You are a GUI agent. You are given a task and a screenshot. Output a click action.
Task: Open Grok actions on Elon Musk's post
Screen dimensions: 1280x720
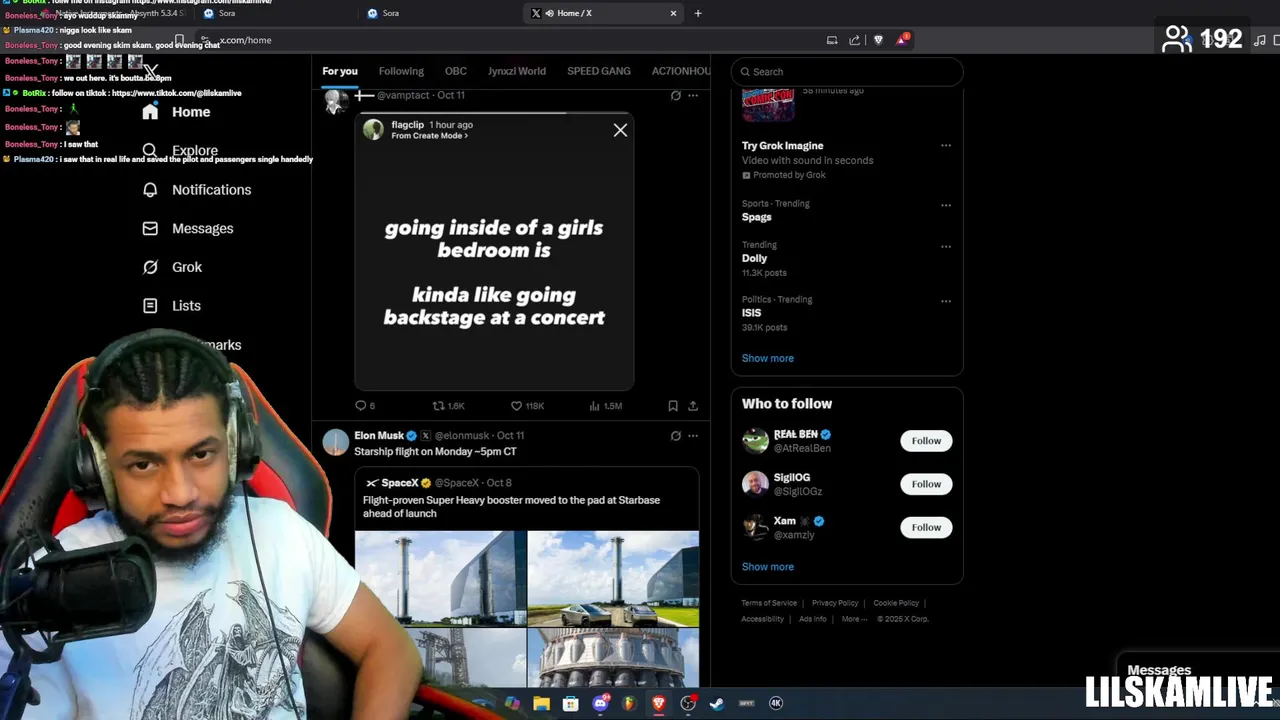676,436
